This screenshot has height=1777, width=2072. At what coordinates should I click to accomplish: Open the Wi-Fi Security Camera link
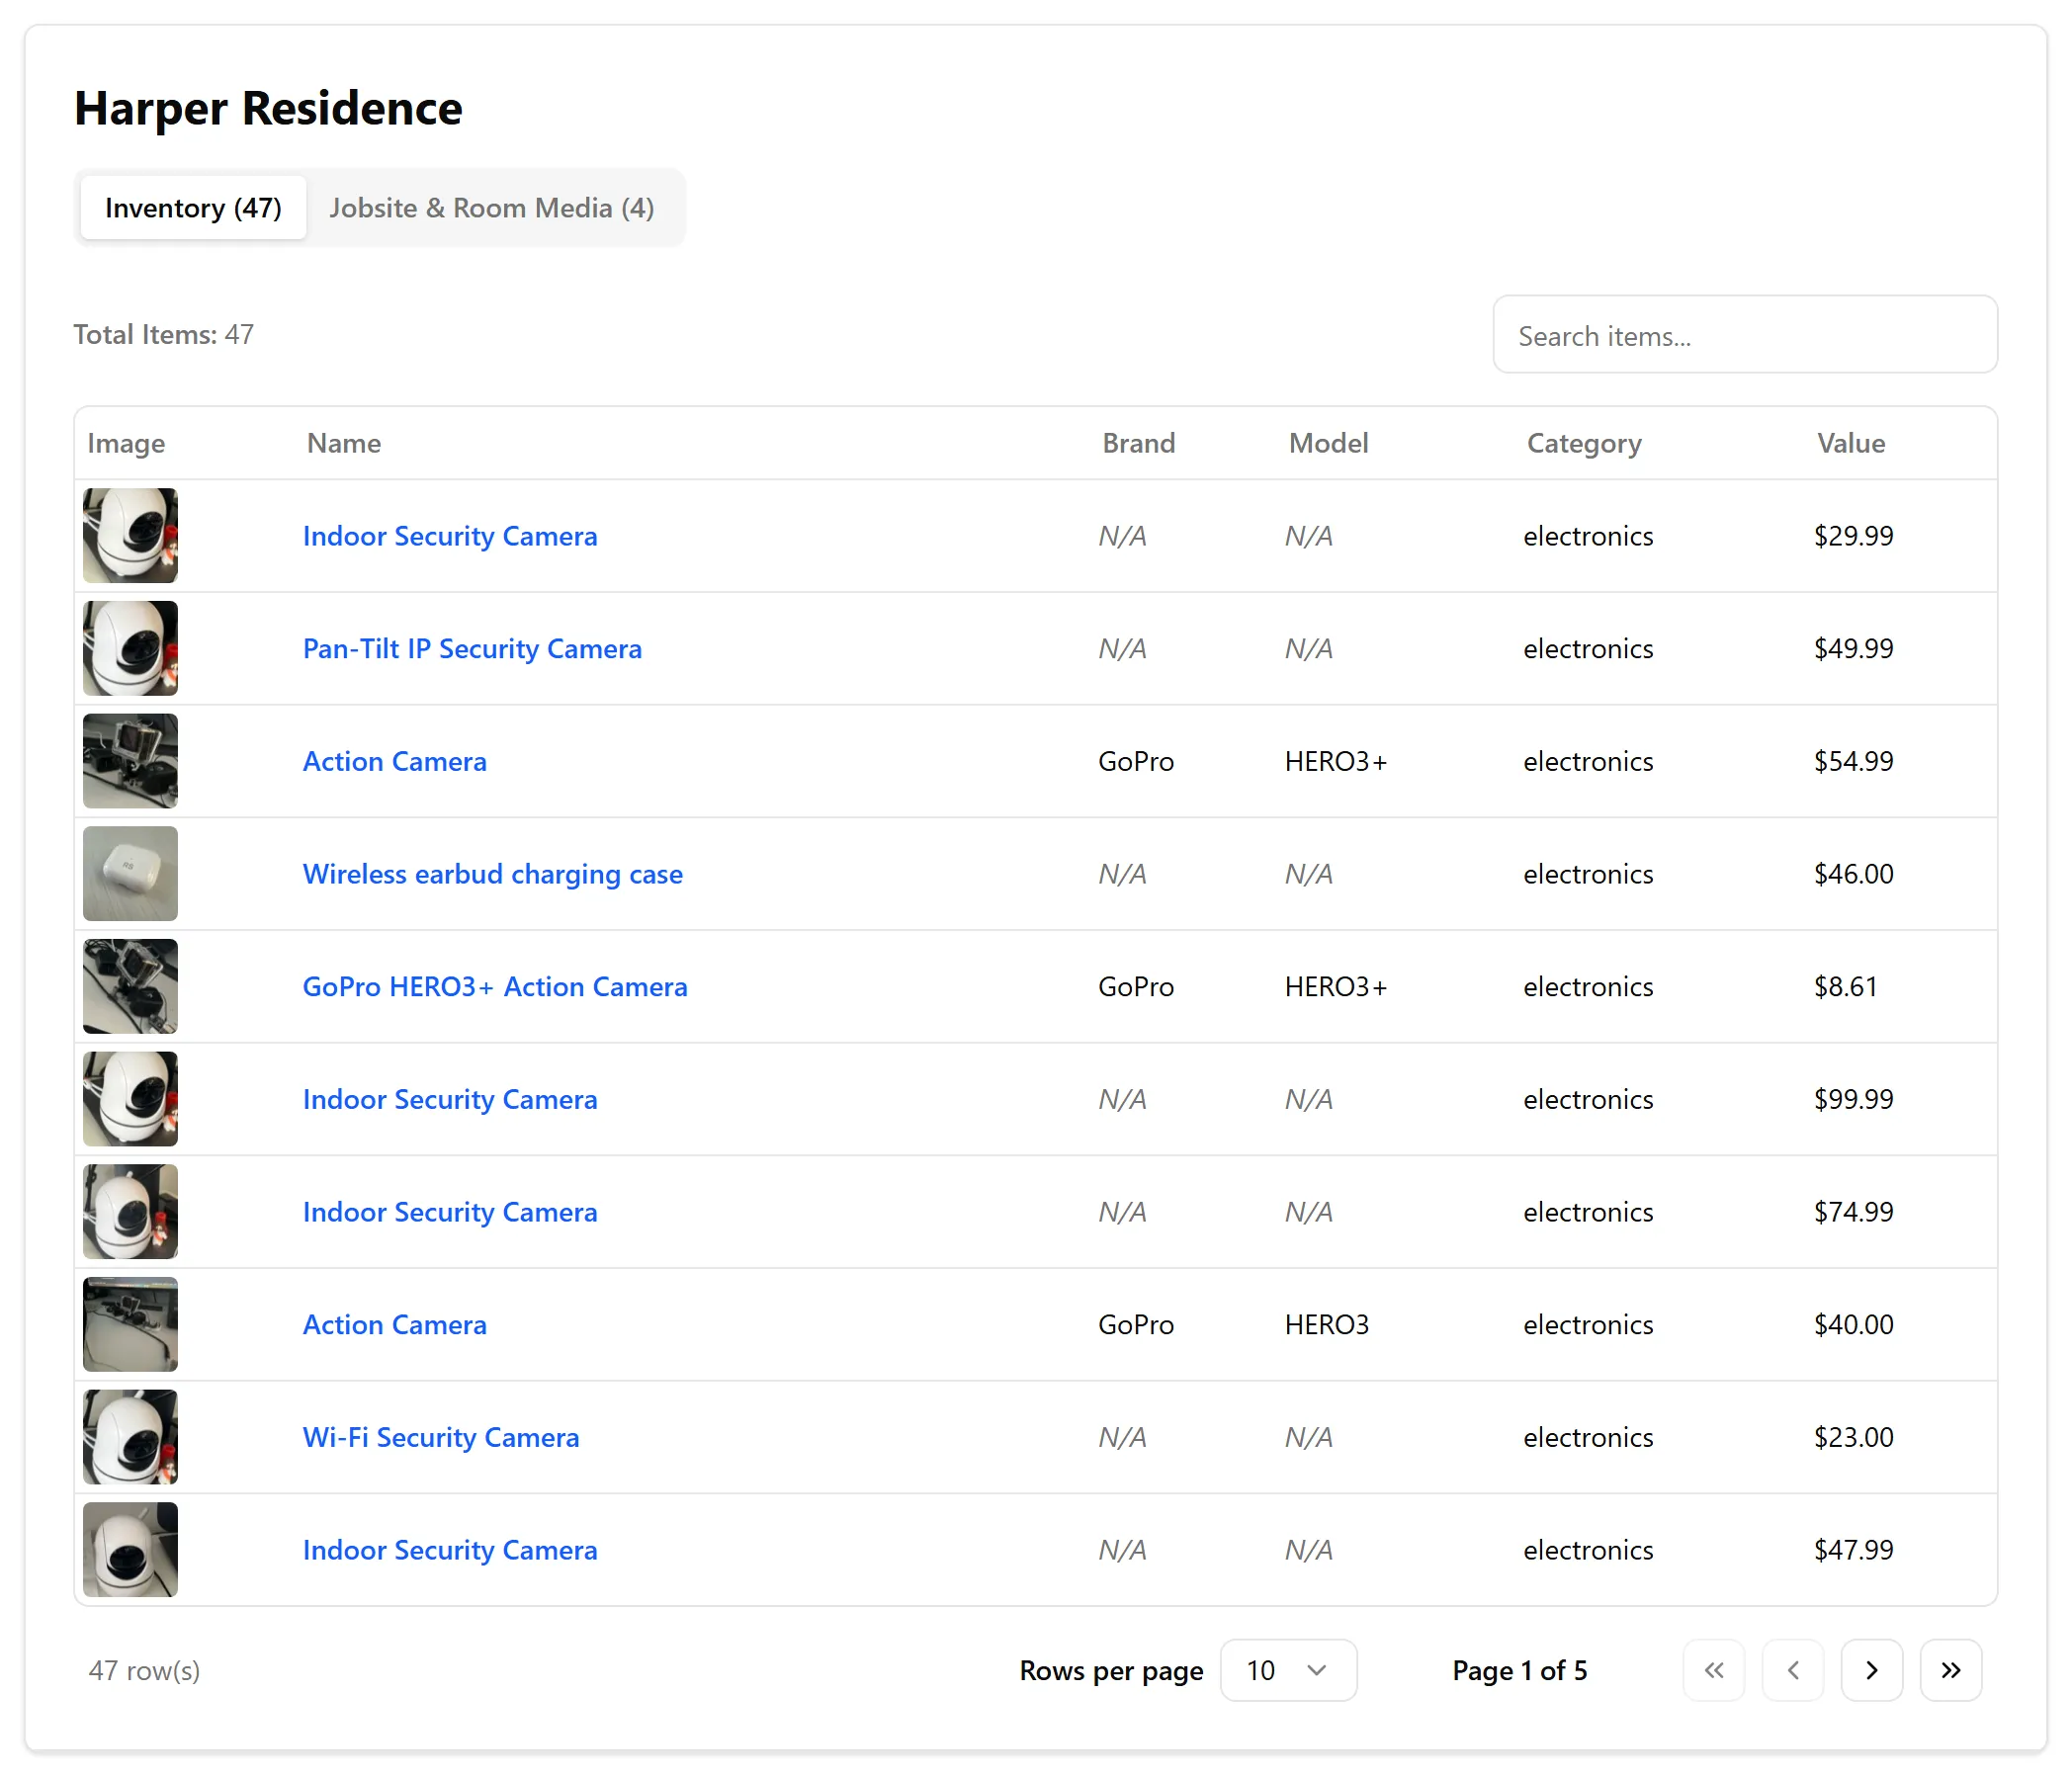pos(441,1437)
